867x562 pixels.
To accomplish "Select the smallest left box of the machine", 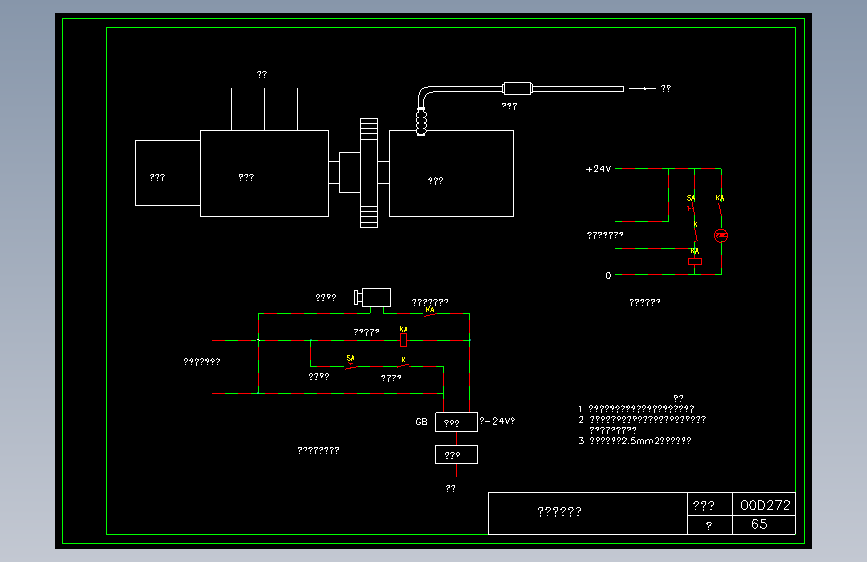I will pyautogui.click(x=168, y=173).
